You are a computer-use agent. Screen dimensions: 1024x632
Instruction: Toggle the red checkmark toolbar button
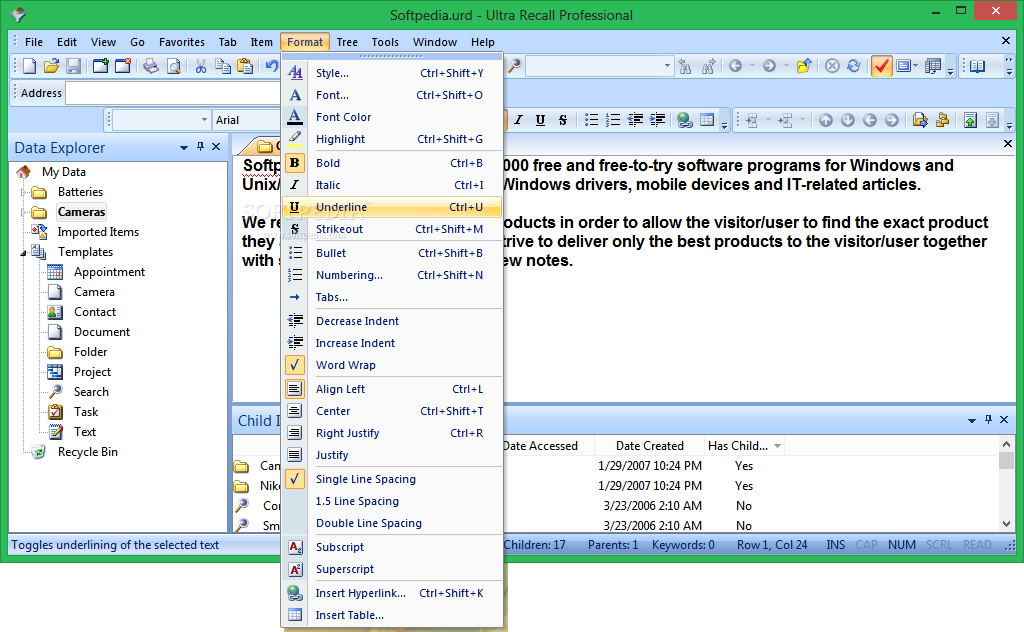881,66
